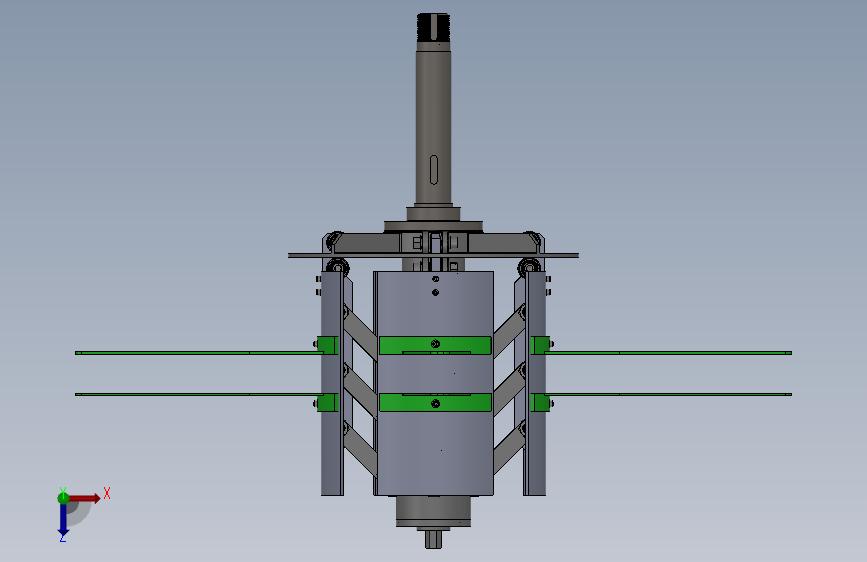Select the keyway slot on the vertical shaft
The height and width of the screenshot is (562, 867).
pos(434,169)
